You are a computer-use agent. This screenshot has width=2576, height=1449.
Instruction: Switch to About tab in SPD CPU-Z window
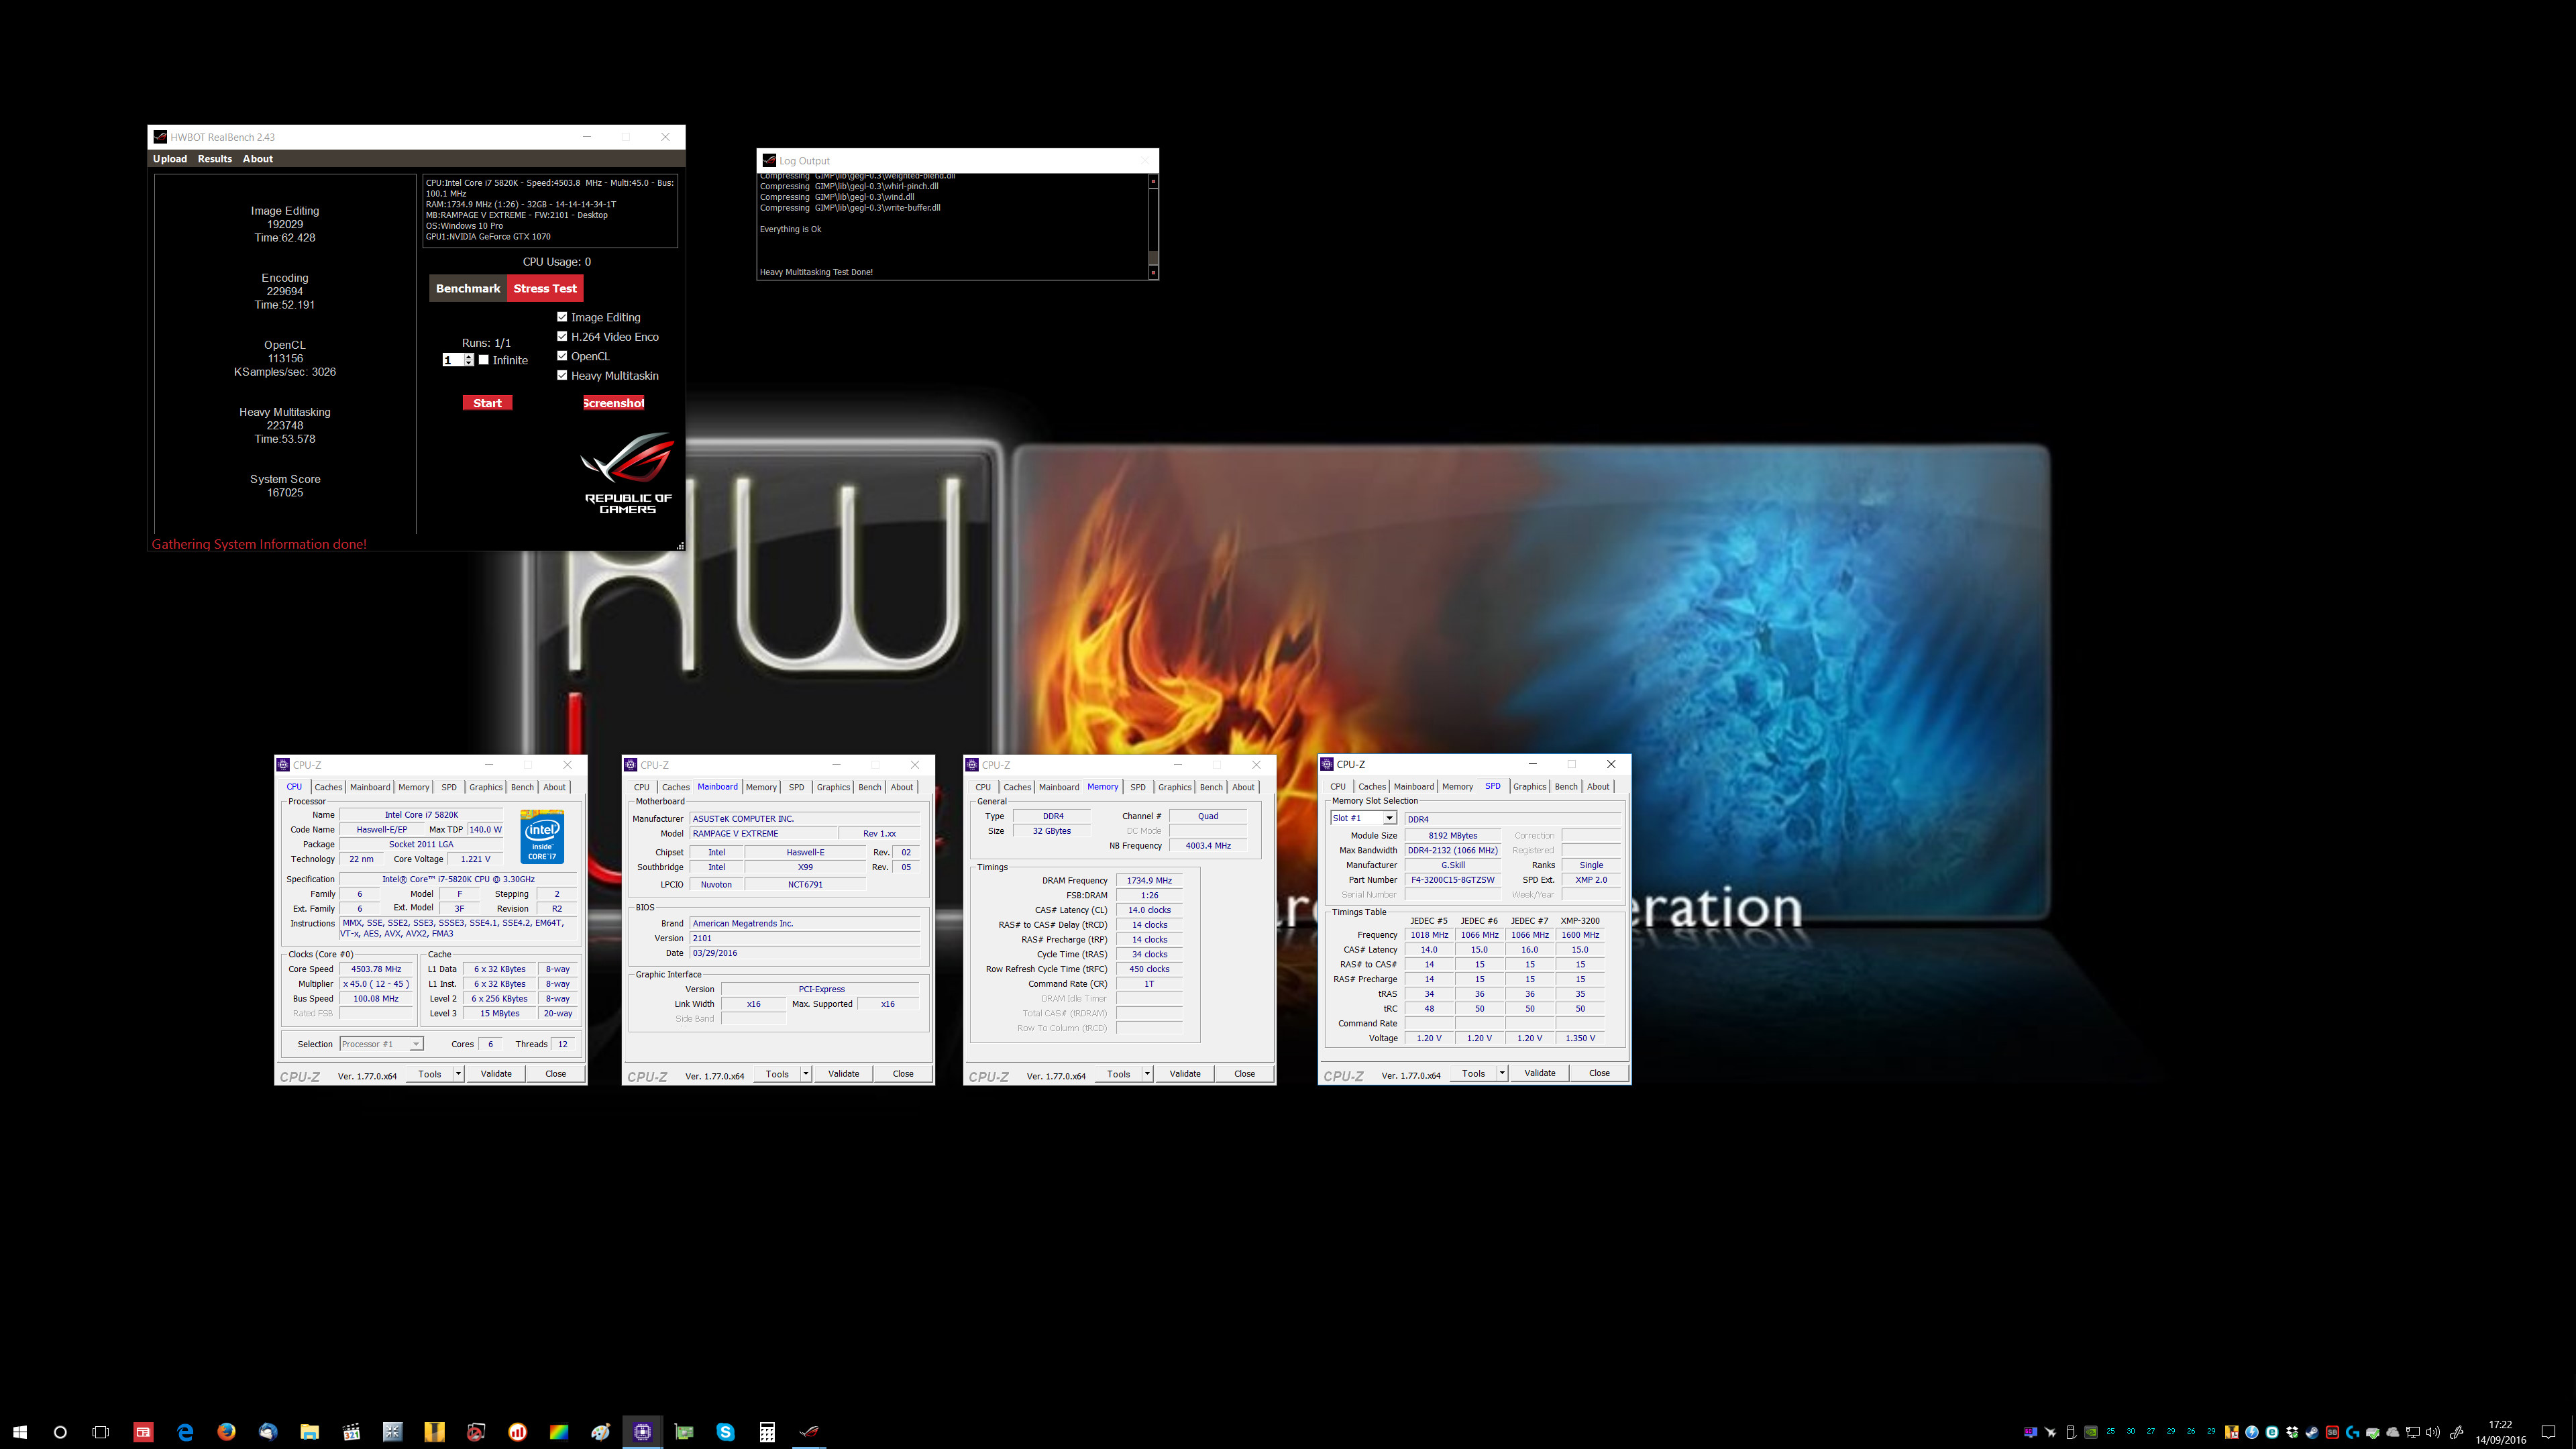pos(1598,786)
